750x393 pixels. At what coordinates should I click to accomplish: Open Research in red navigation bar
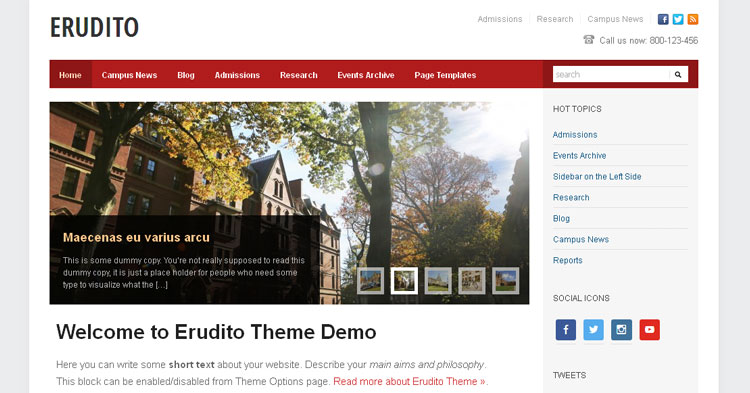[x=298, y=75]
